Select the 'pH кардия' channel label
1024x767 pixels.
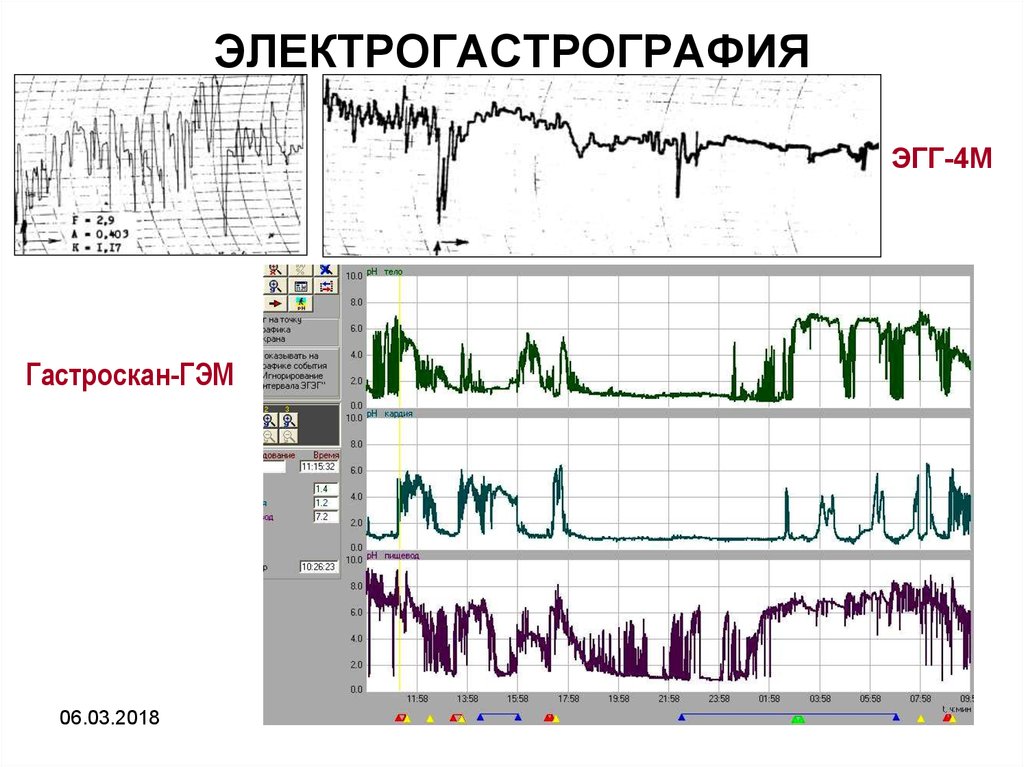(x=392, y=412)
